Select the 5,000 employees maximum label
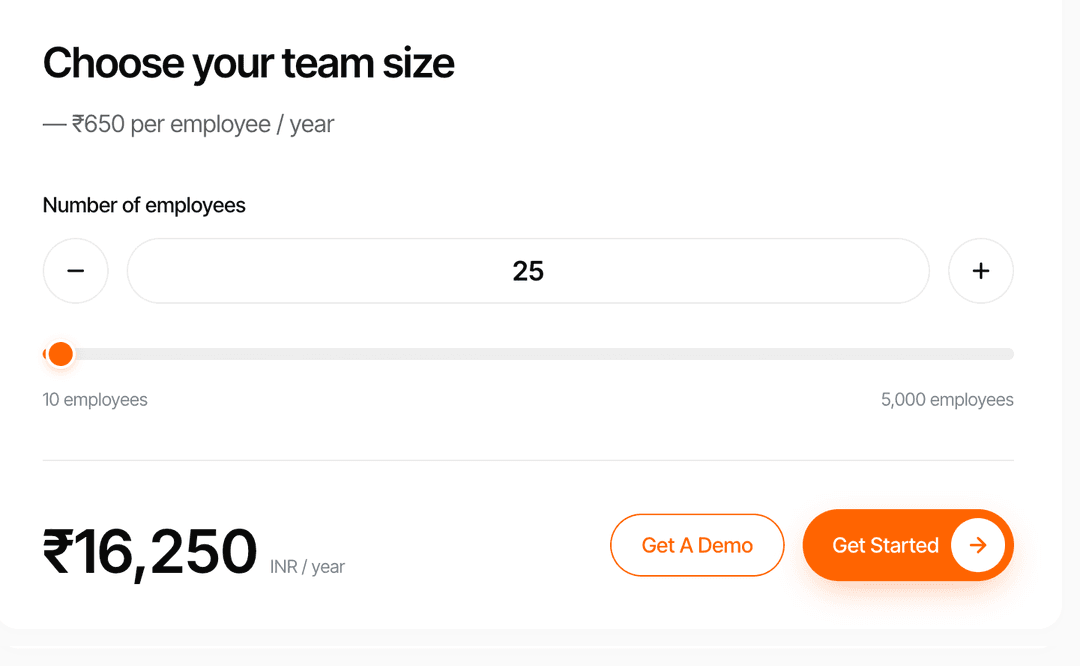The height and width of the screenshot is (666, 1080). 947,399
